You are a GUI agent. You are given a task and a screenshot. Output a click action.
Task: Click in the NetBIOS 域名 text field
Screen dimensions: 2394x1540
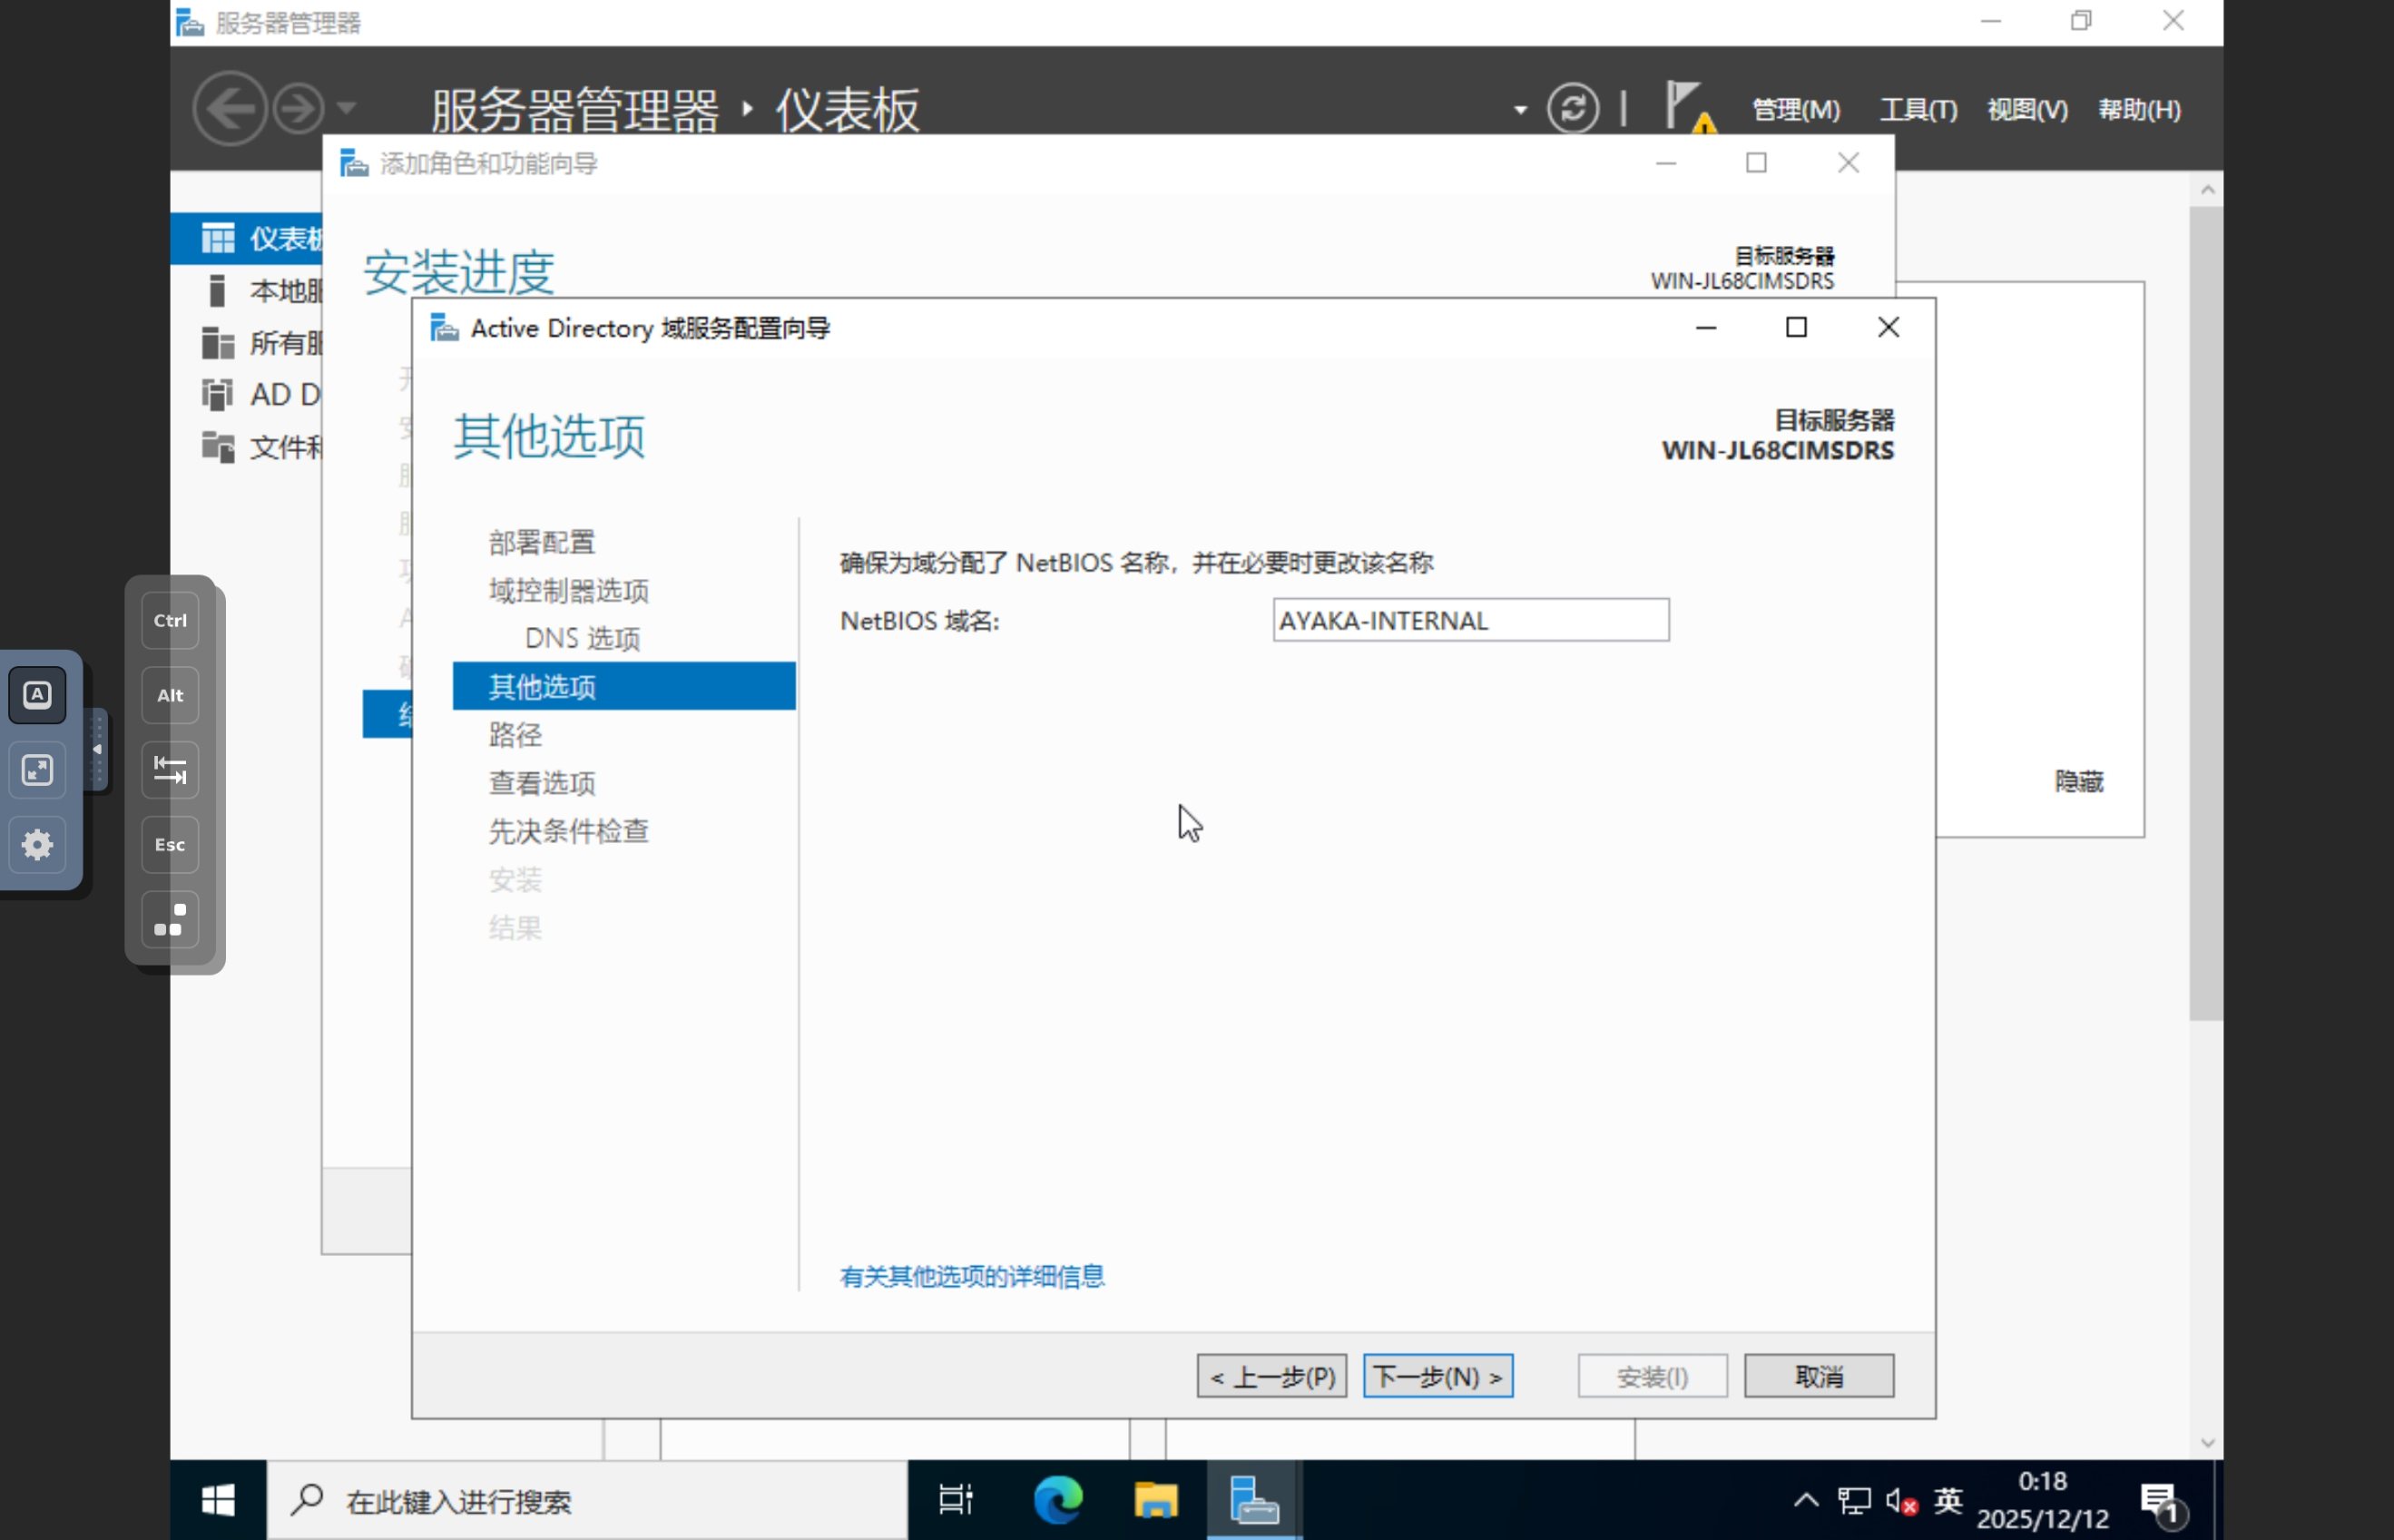(x=1470, y=620)
